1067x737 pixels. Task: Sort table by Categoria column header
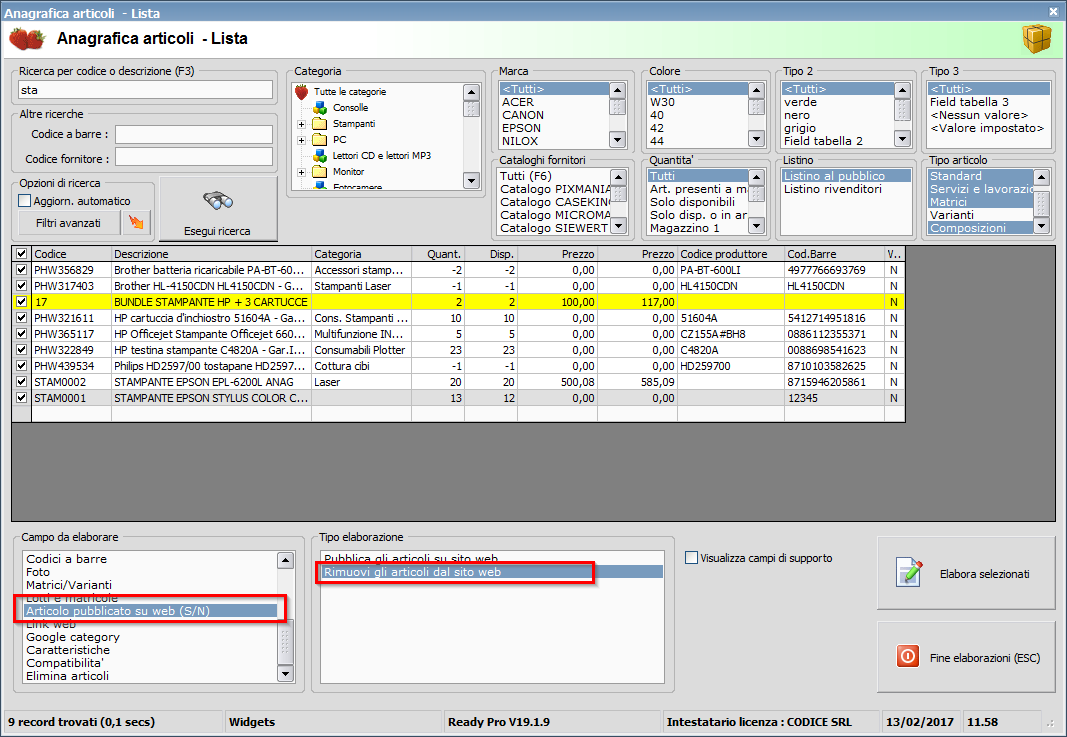[x=361, y=254]
